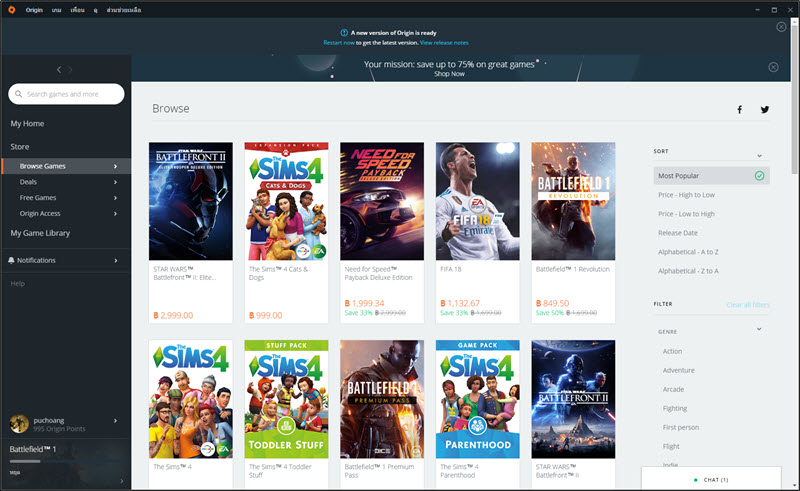Click Shop Now in promo banner
This screenshot has width=800, height=491.
click(x=449, y=74)
